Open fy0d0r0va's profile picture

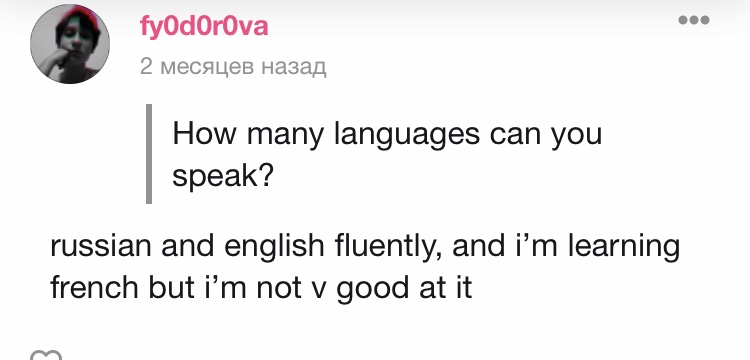70,44
